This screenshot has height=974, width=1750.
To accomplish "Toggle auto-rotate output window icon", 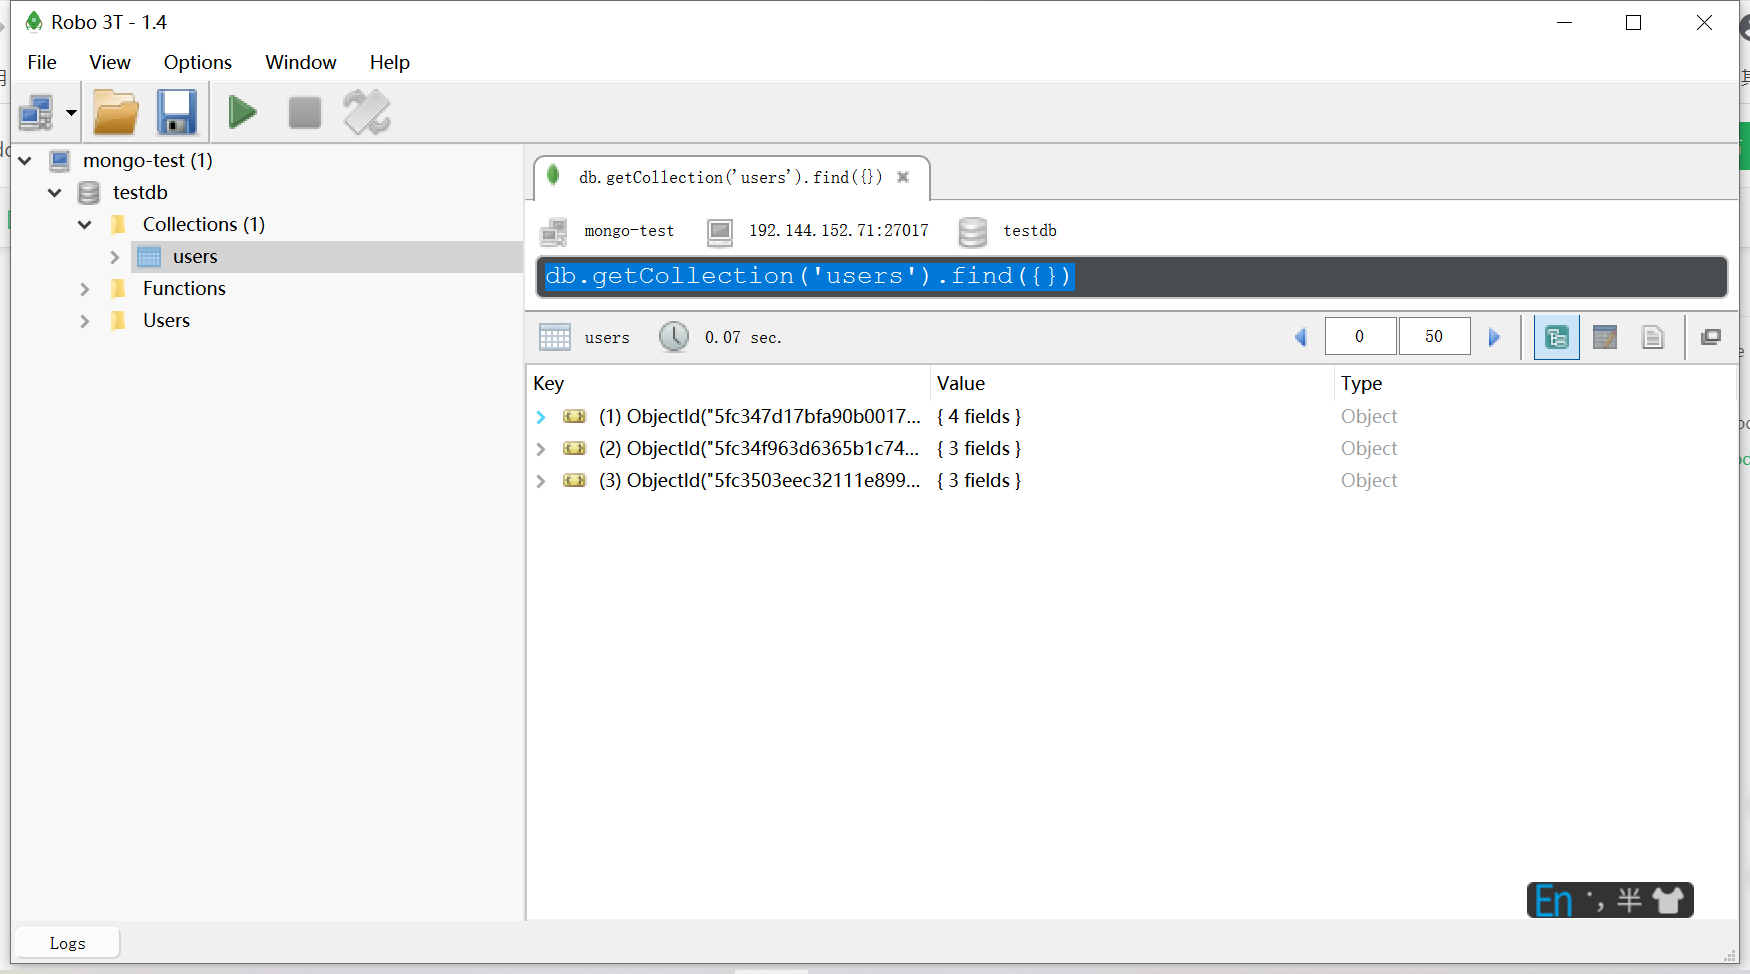I will 367,112.
